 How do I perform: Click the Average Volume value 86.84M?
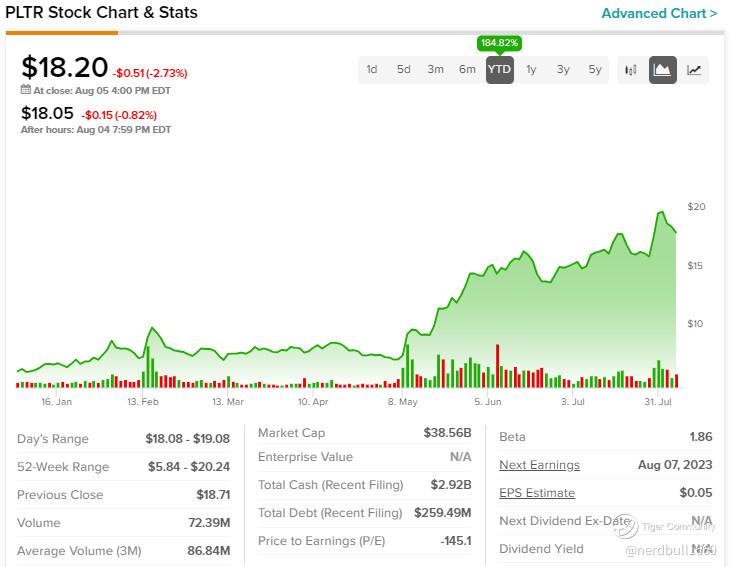[209, 551]
